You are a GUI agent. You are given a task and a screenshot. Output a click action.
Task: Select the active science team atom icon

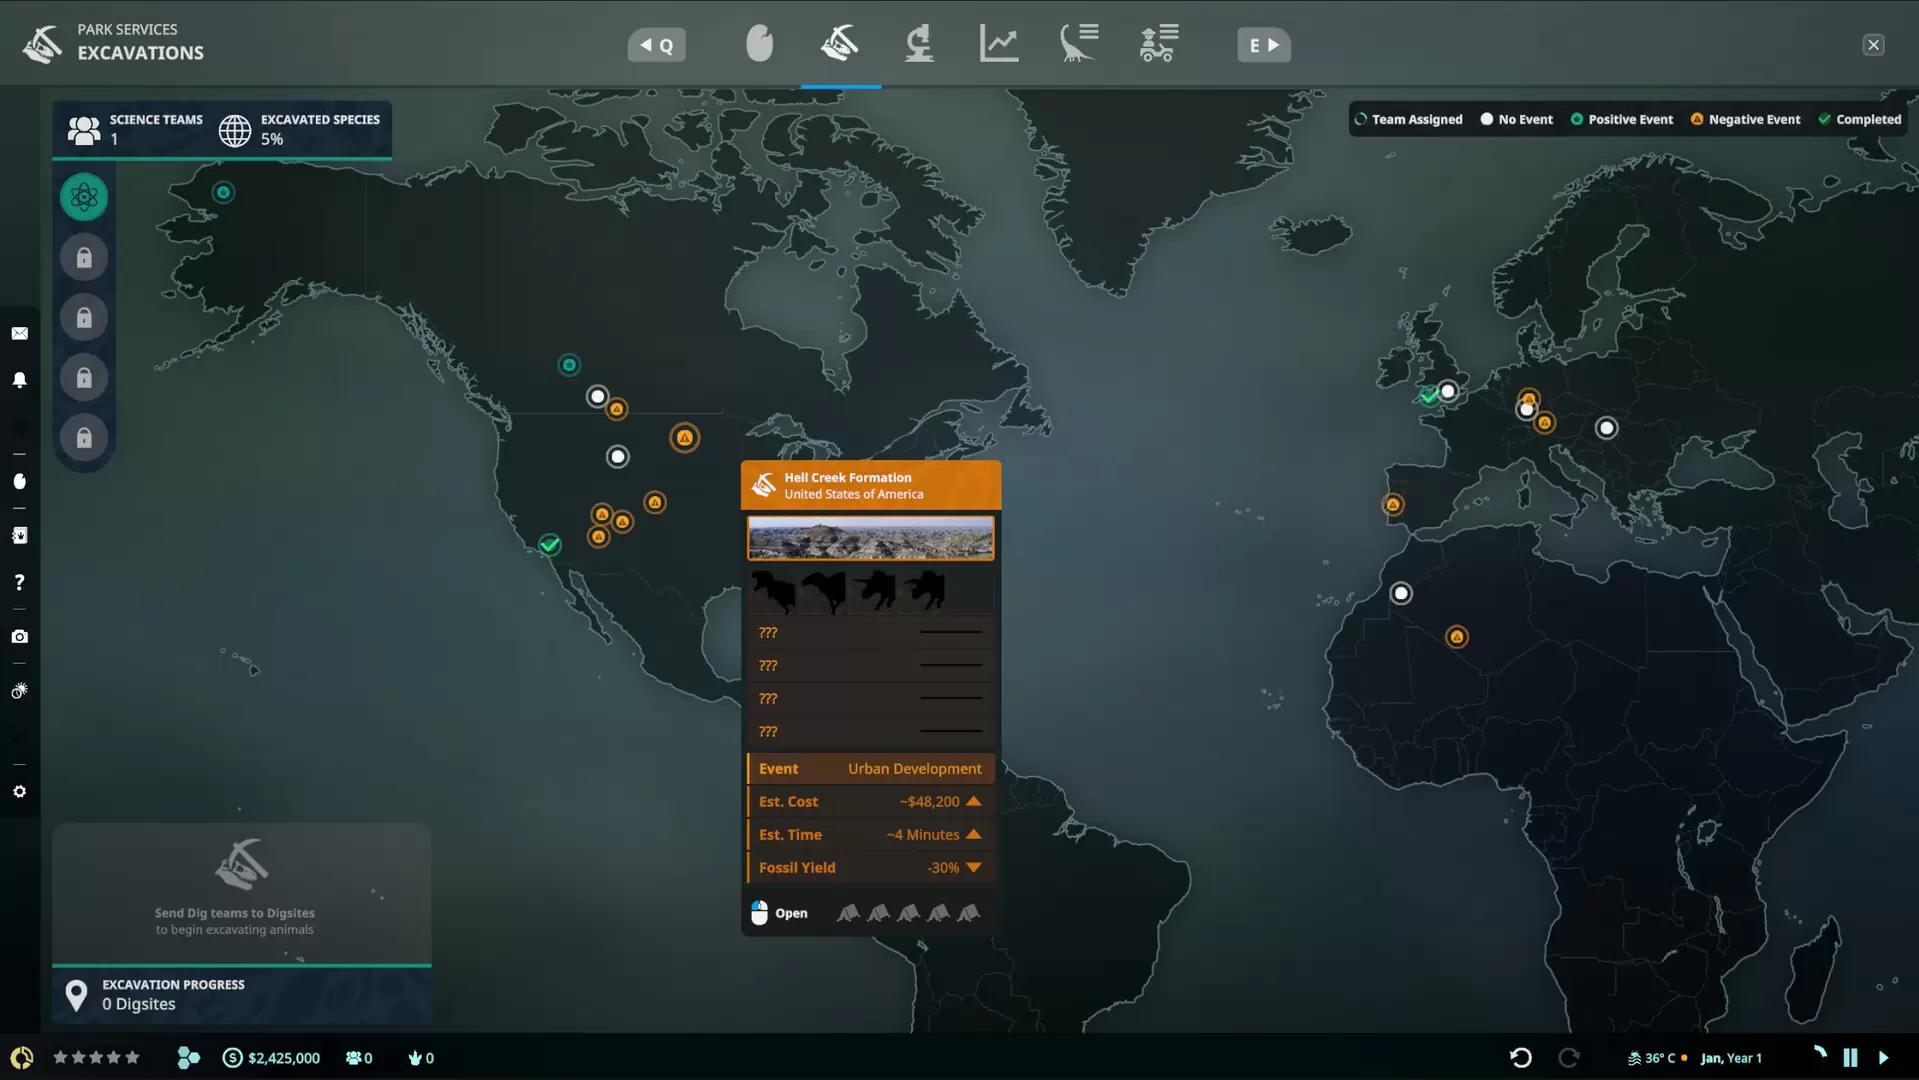click(84, 197)
